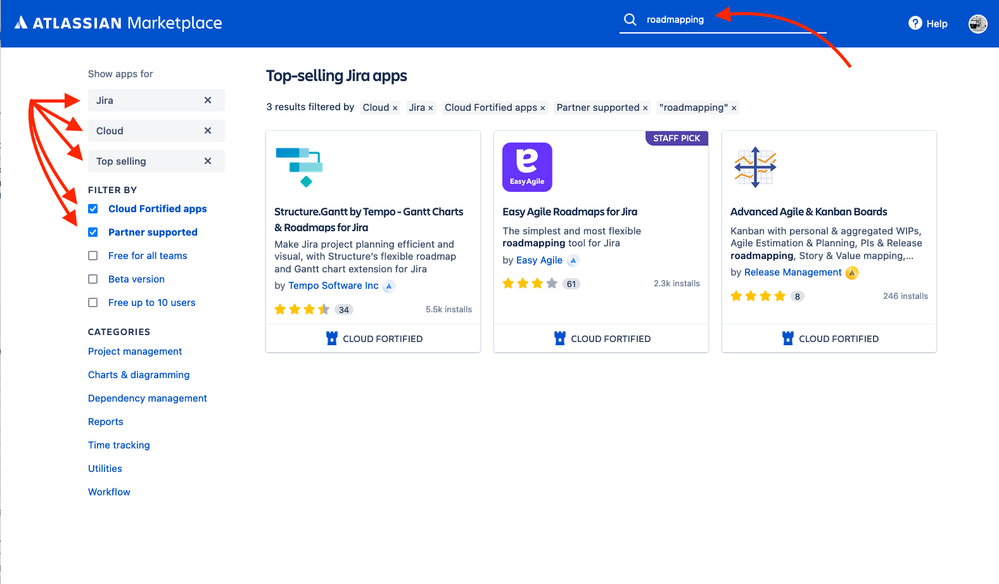Viewport: 999px width, 584px height.
Task: Click the 246 installs text
Action: (x=905, y=296)
